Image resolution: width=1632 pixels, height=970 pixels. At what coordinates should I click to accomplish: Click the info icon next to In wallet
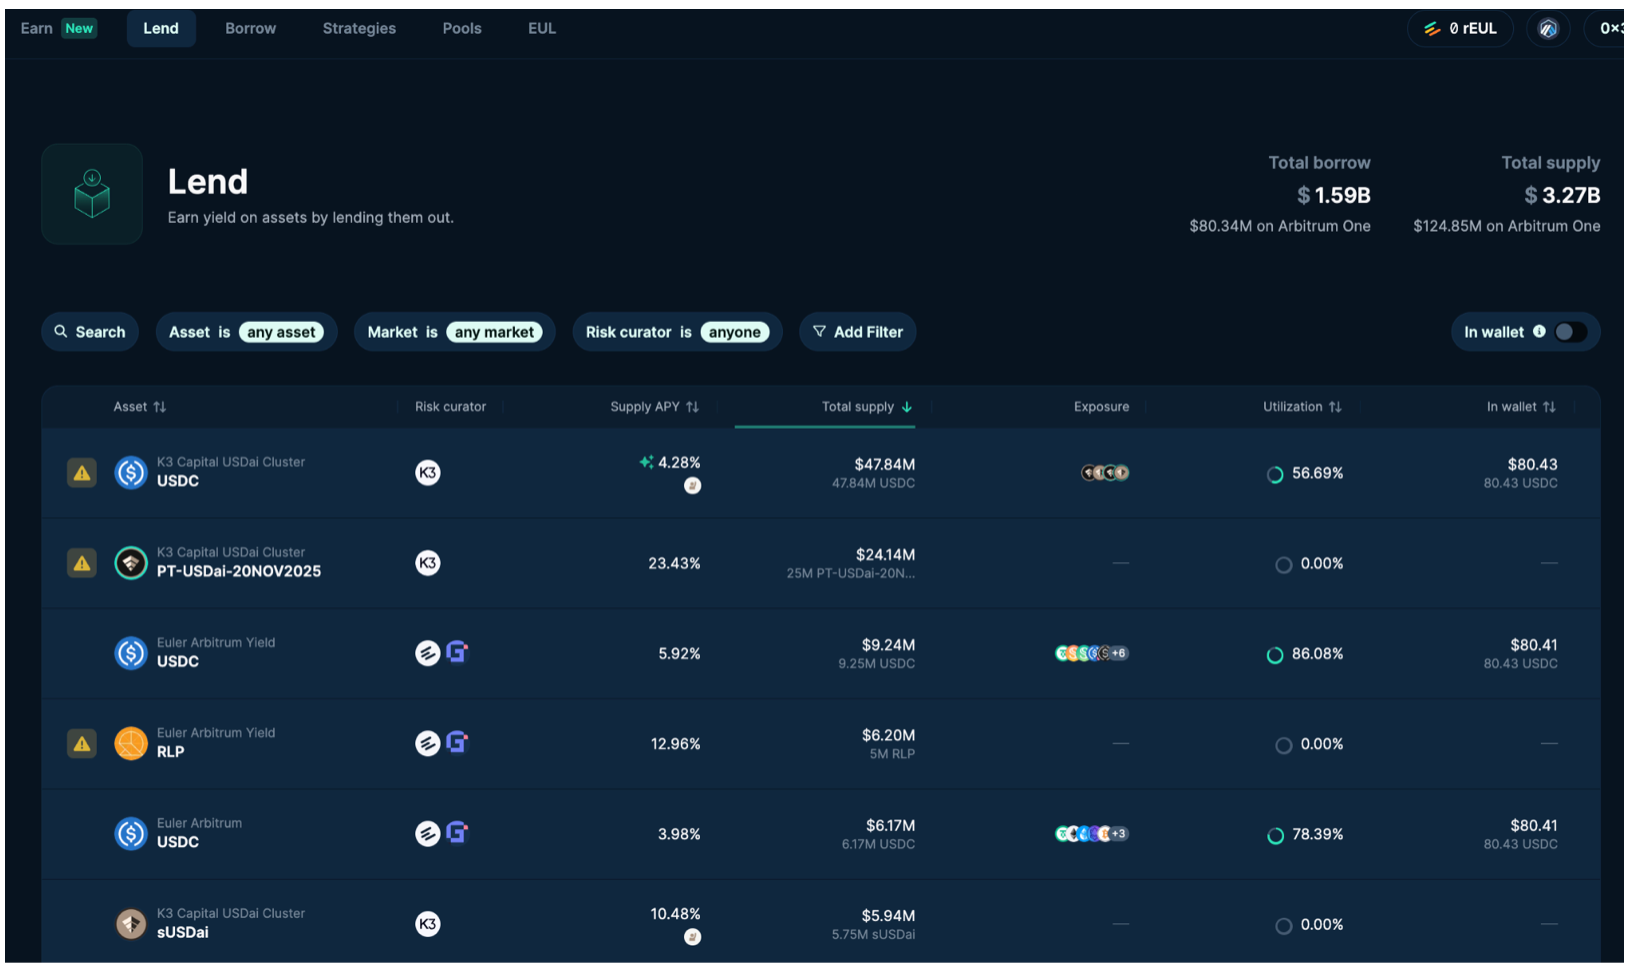[x=1539, y=332]
